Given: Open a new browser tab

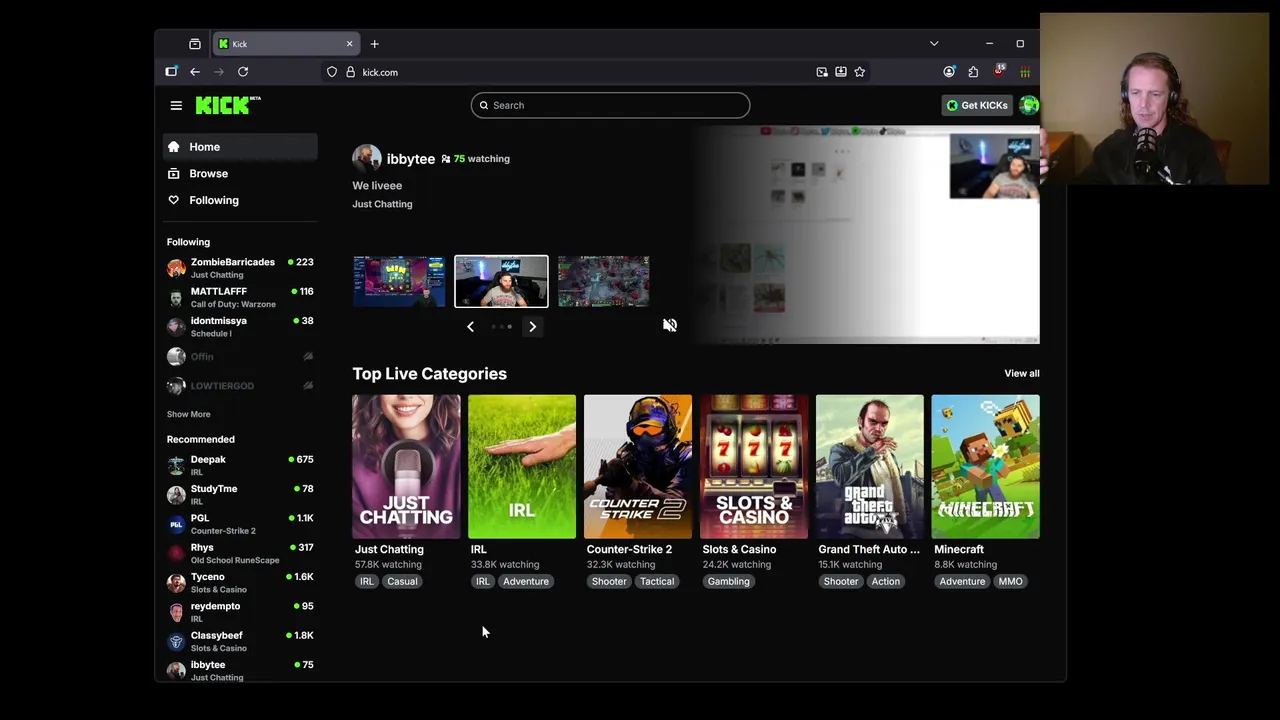Looking at the screenshot, I should (x=374, y=44).
